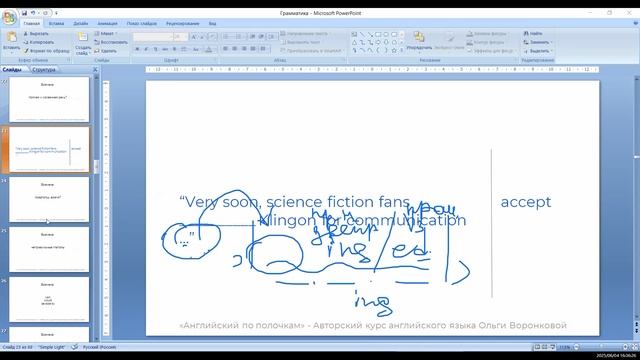This screenshot has height=360, width=640.
Task: Click the Восстановить reset slide button
Action: tap(111, 42)
